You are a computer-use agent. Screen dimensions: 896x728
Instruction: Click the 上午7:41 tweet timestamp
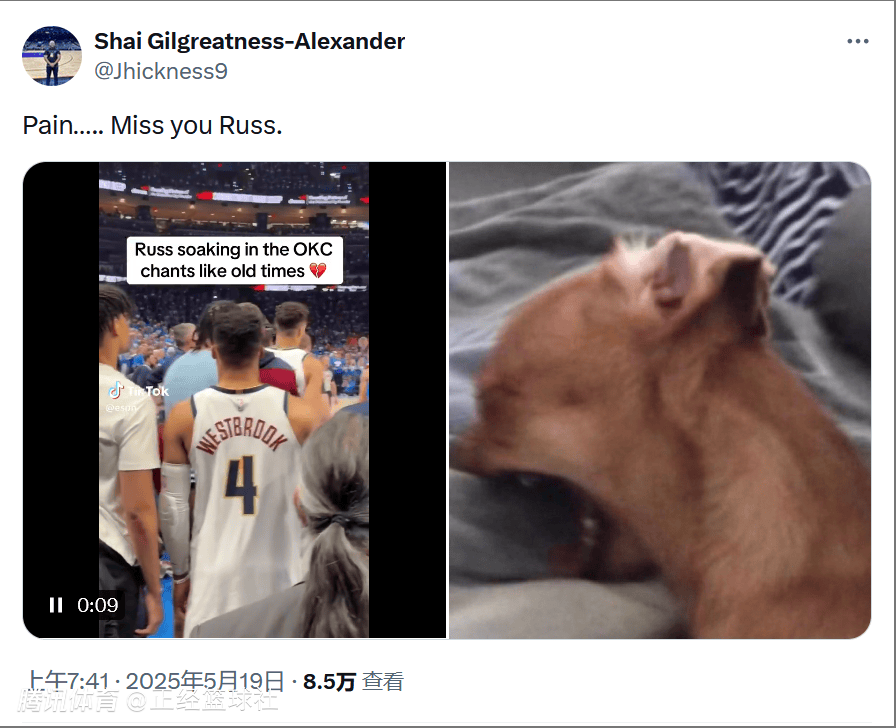click(x=67, y=681)
